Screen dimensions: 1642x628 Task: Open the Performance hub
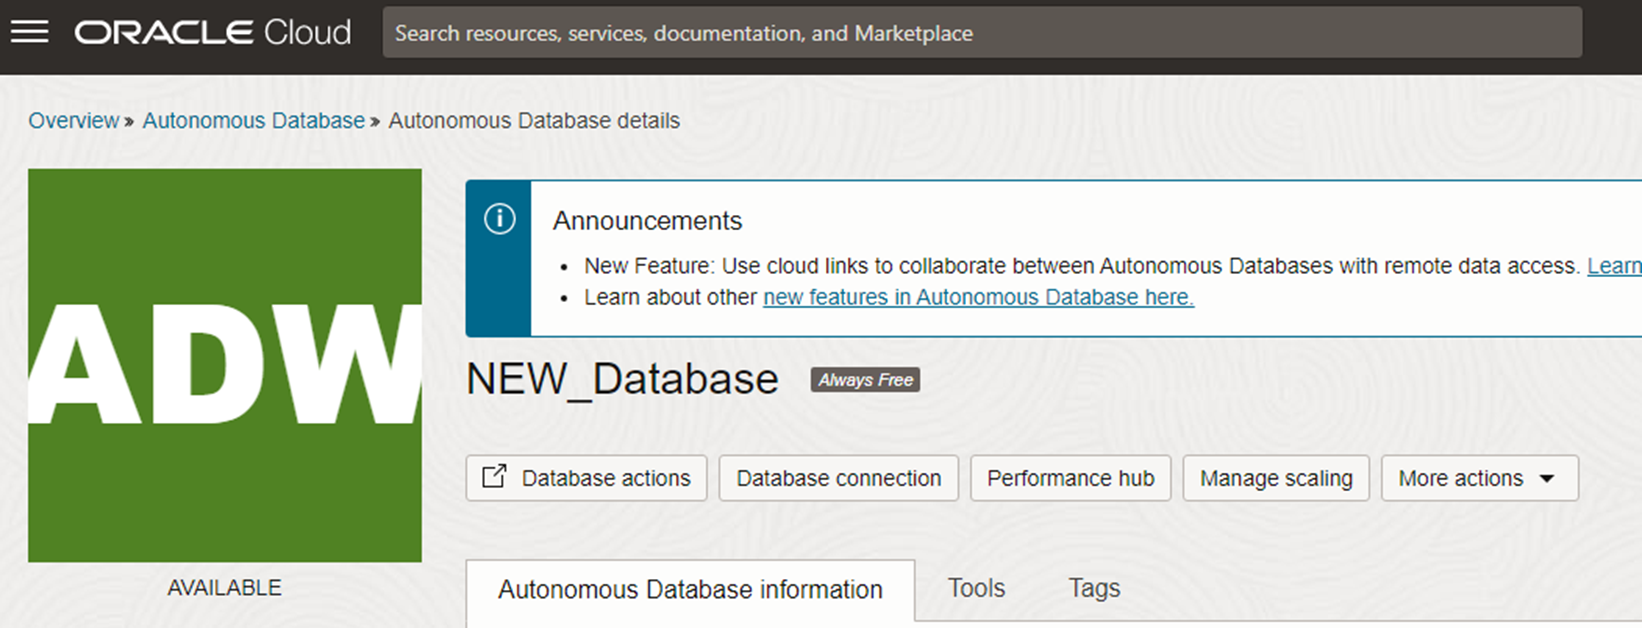(1070, 478)
